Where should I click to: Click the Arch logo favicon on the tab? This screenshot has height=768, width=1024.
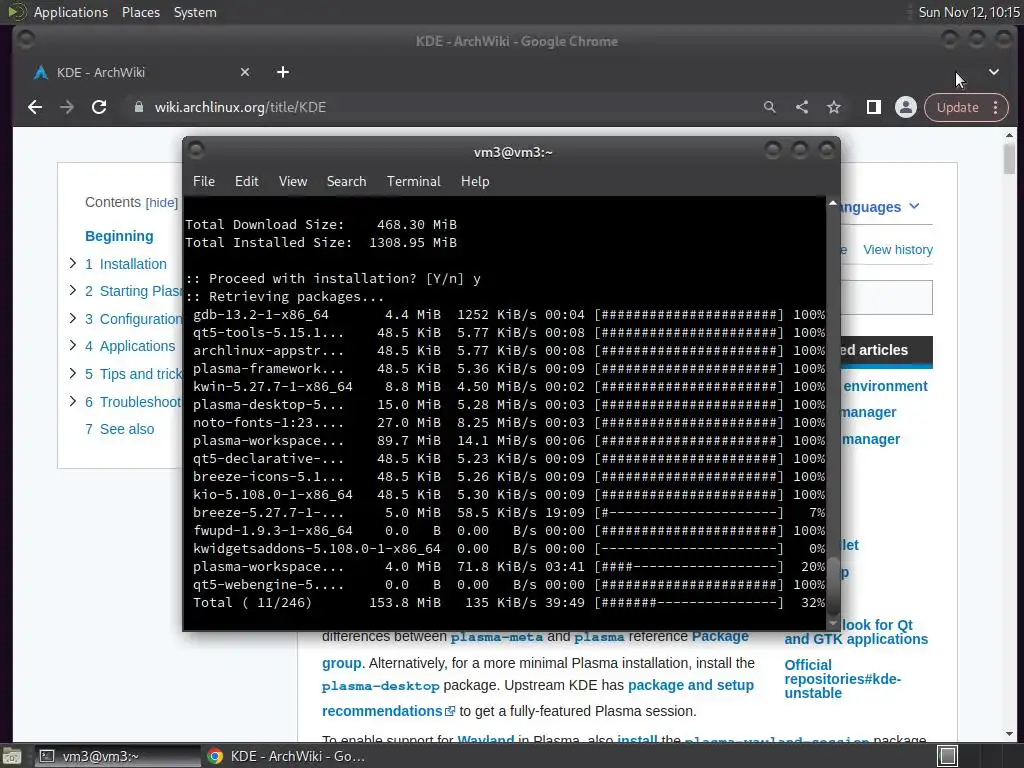pos(40,72)
